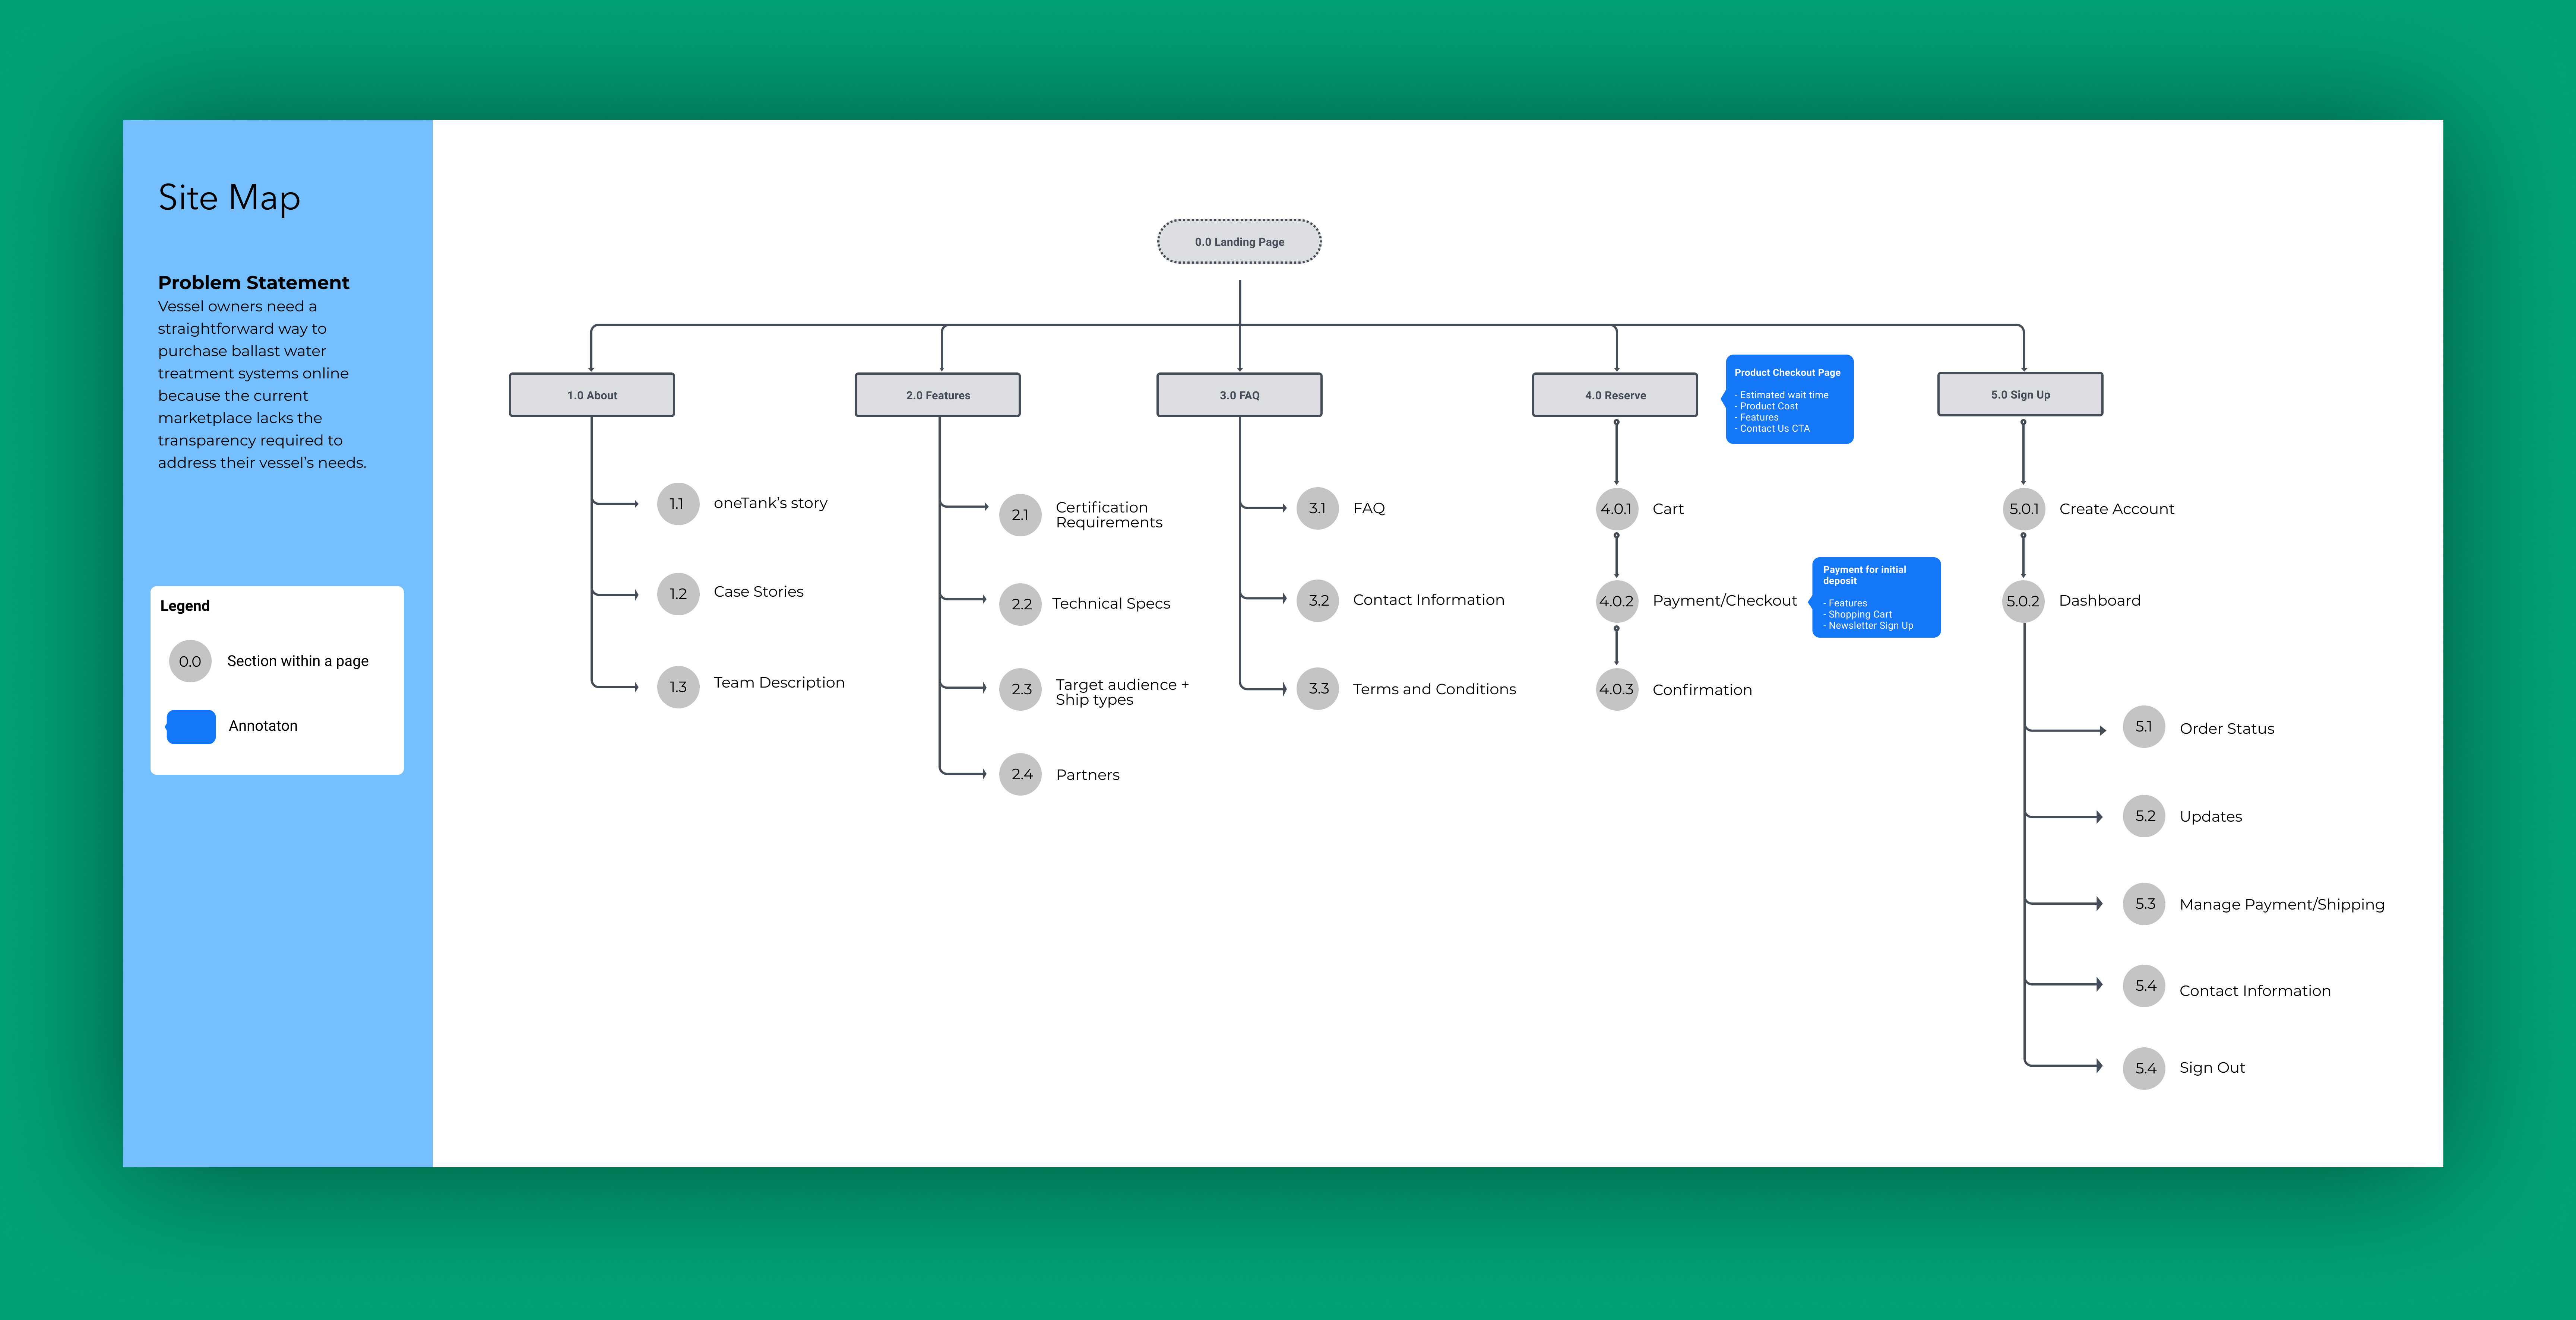Click the "Annotaton" legend text

tap(263, 726)
